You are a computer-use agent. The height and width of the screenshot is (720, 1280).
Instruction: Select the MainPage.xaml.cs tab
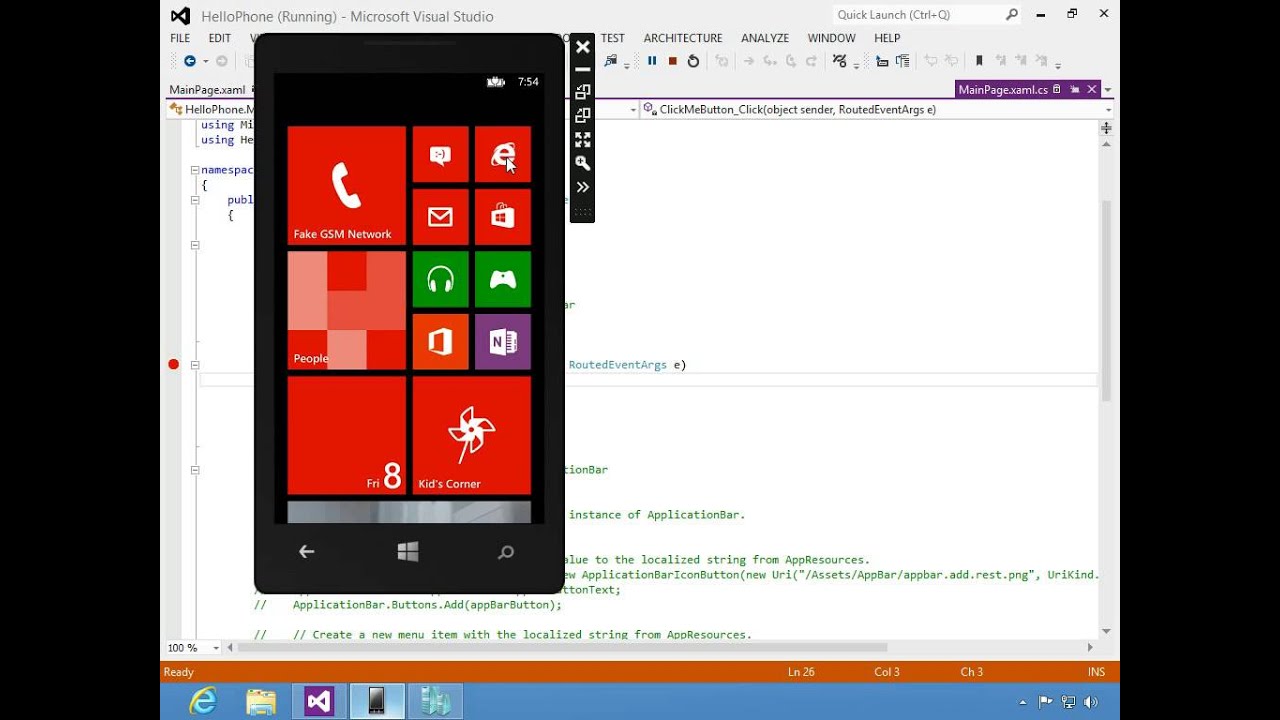1003,90
